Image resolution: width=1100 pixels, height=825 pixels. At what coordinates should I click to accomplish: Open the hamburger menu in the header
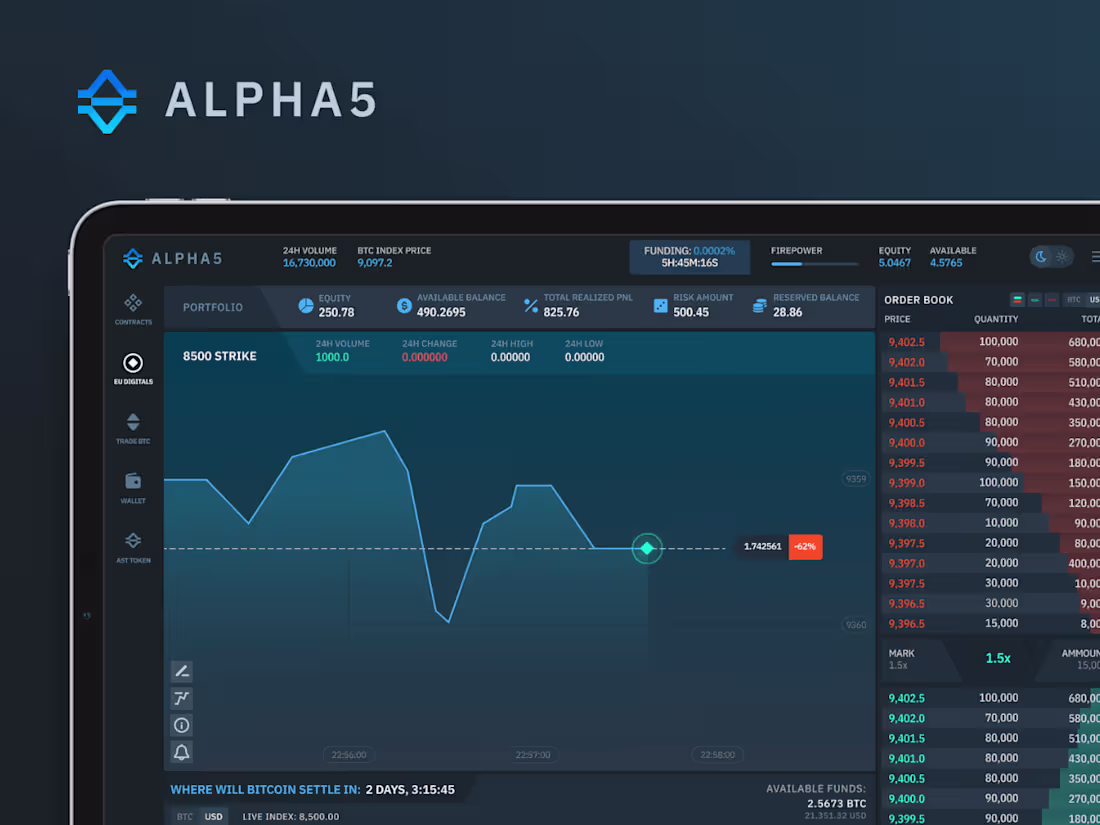pos(1096,257)
